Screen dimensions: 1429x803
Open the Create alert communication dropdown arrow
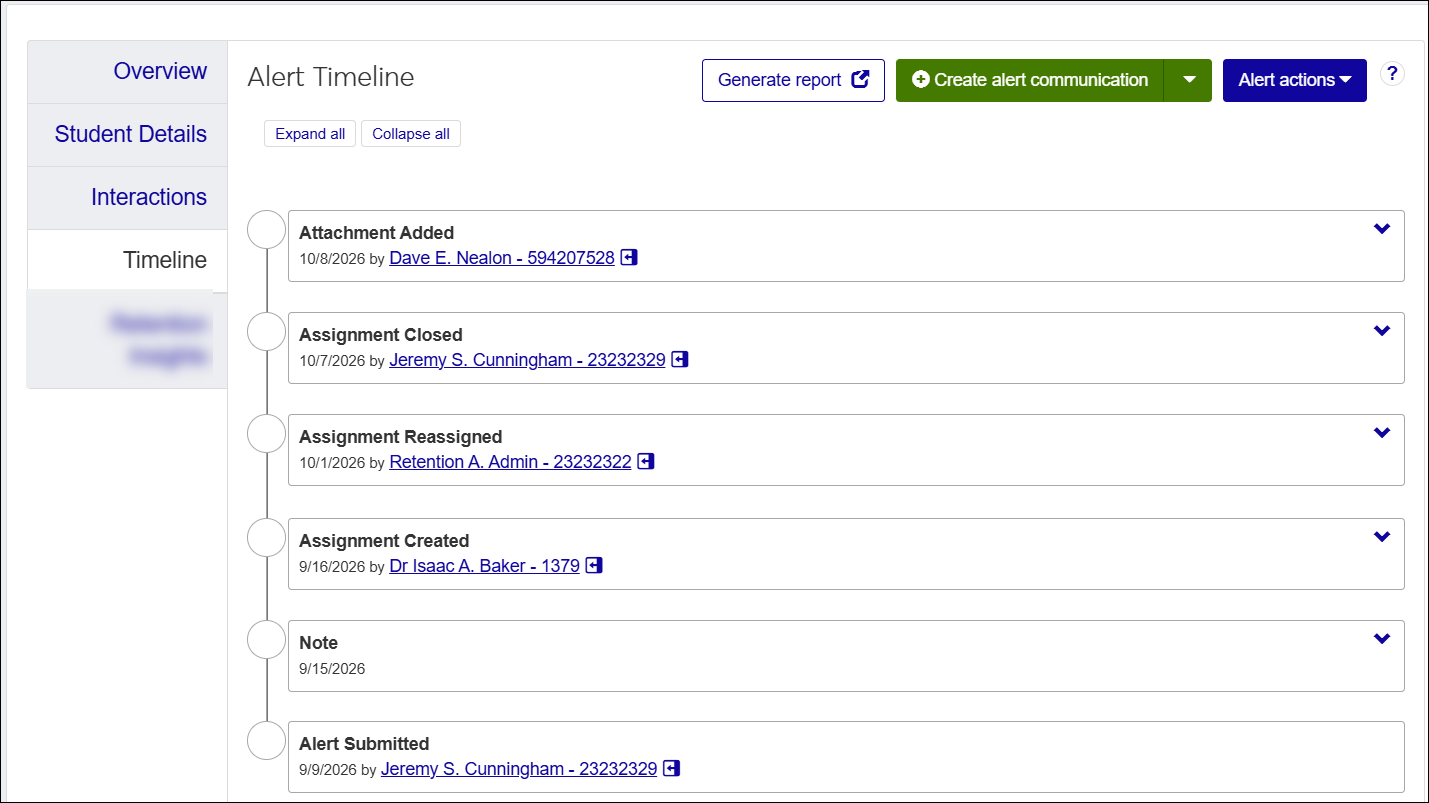(1188, 80)
